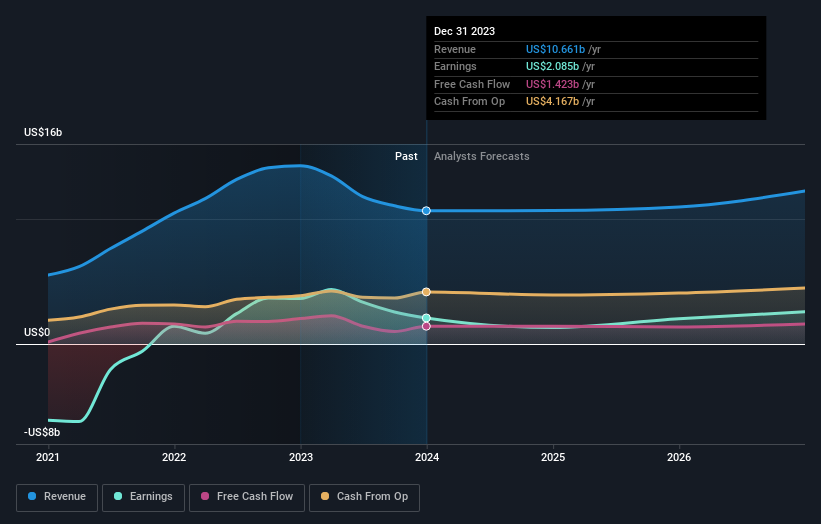Click the Analysts Forecasts label
The height and width of the screenshot is (524, 821).
coord(482,157)
